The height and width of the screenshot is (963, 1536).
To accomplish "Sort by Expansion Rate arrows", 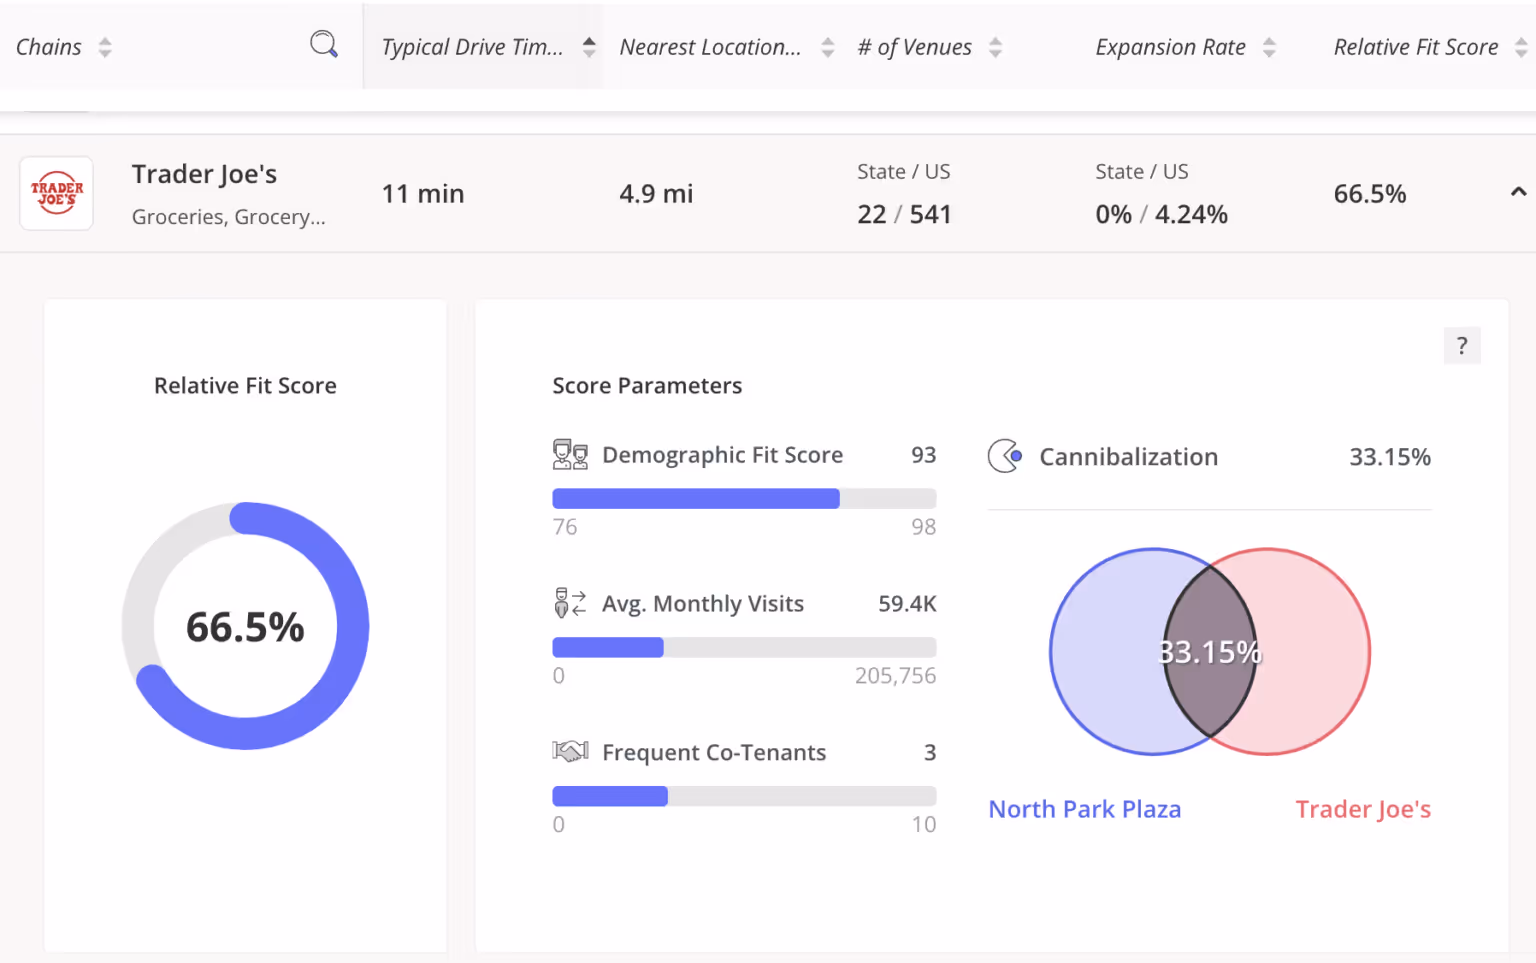I will coord(1269,47).
